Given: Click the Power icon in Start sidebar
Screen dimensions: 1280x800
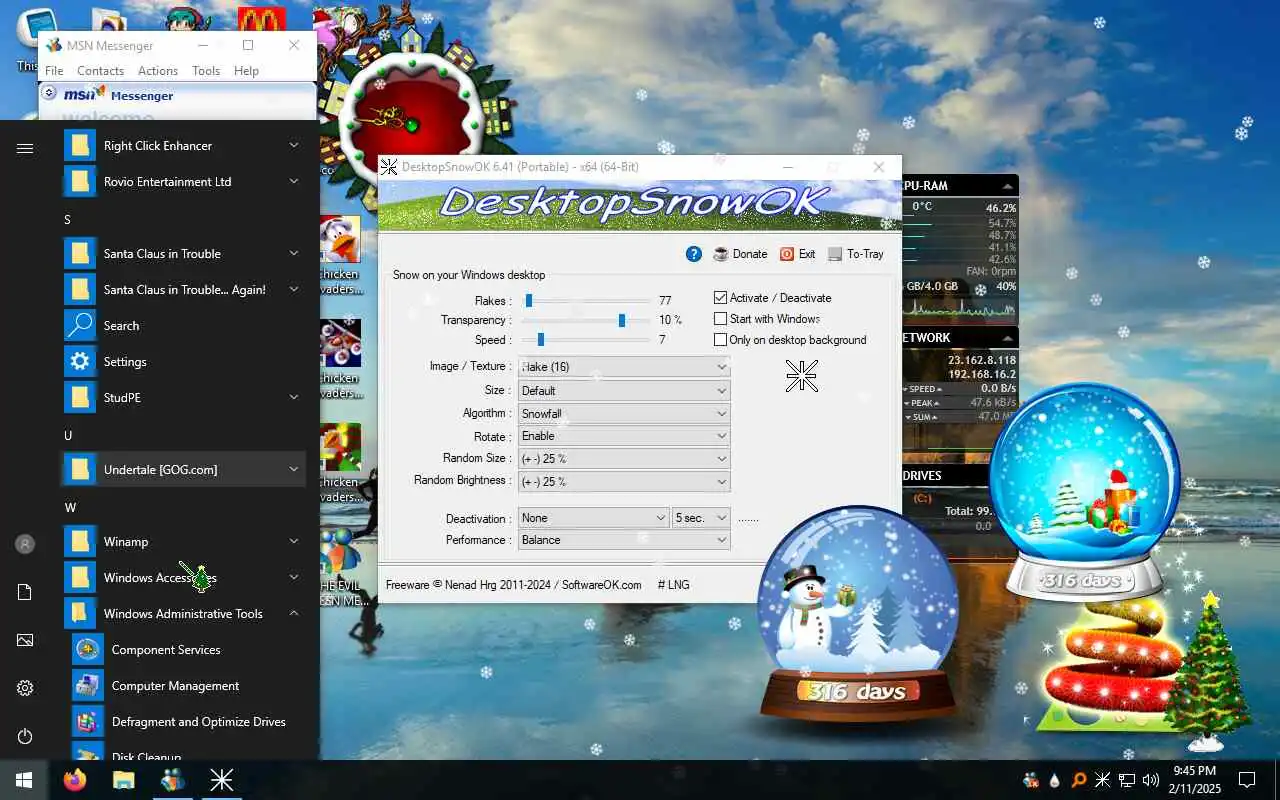Looking at the screenshot, I should point(25,736).
